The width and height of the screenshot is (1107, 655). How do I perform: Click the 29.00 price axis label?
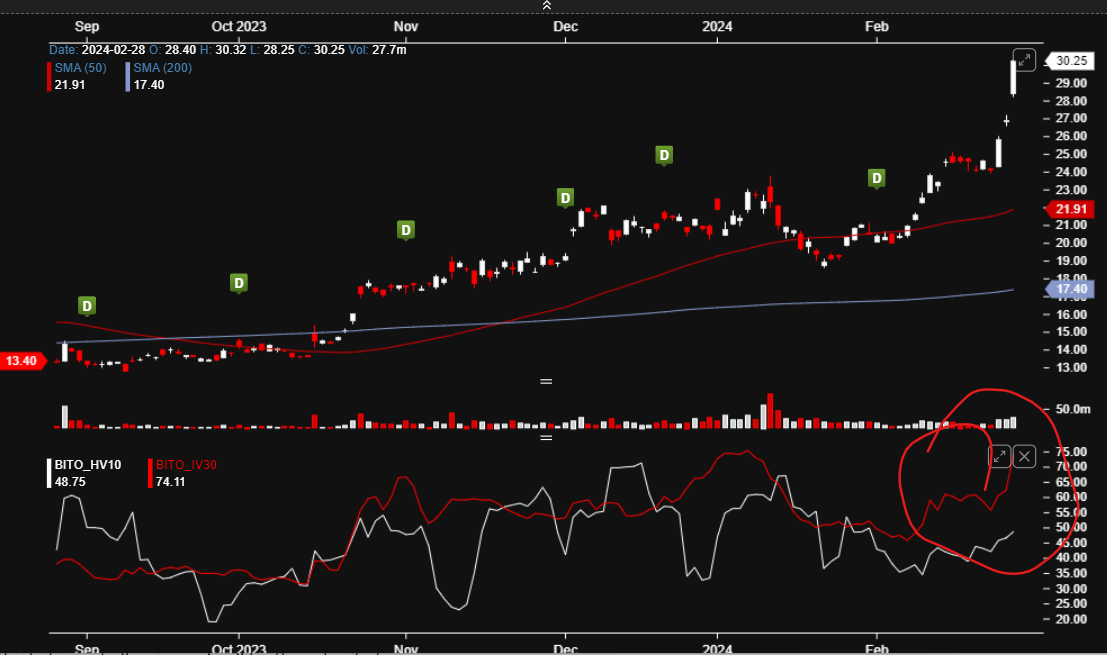[x=1071, y=83]
